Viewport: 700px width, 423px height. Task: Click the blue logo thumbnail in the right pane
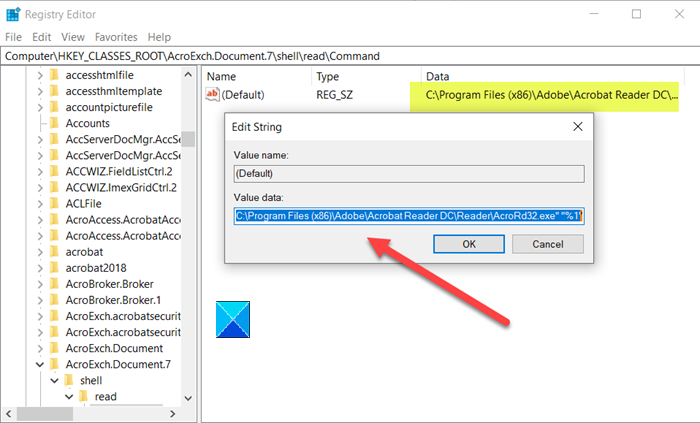coord(233,319)
